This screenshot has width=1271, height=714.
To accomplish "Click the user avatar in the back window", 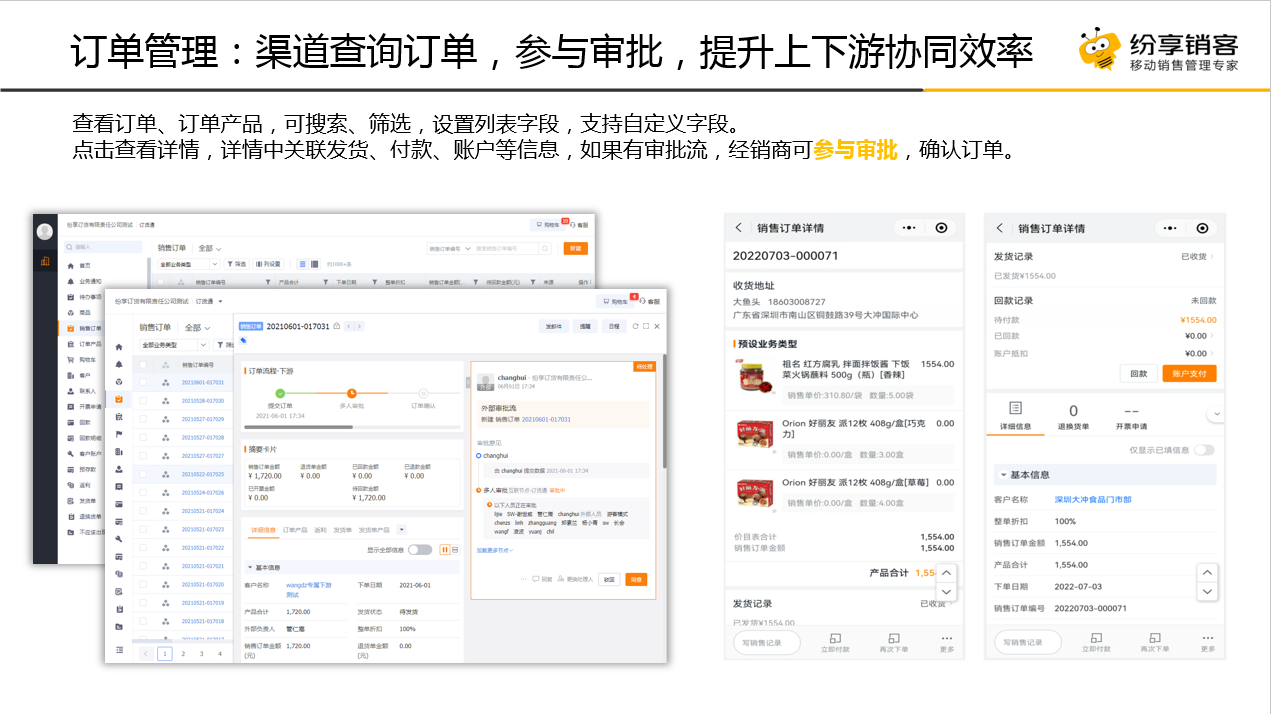I will point(44,232).
